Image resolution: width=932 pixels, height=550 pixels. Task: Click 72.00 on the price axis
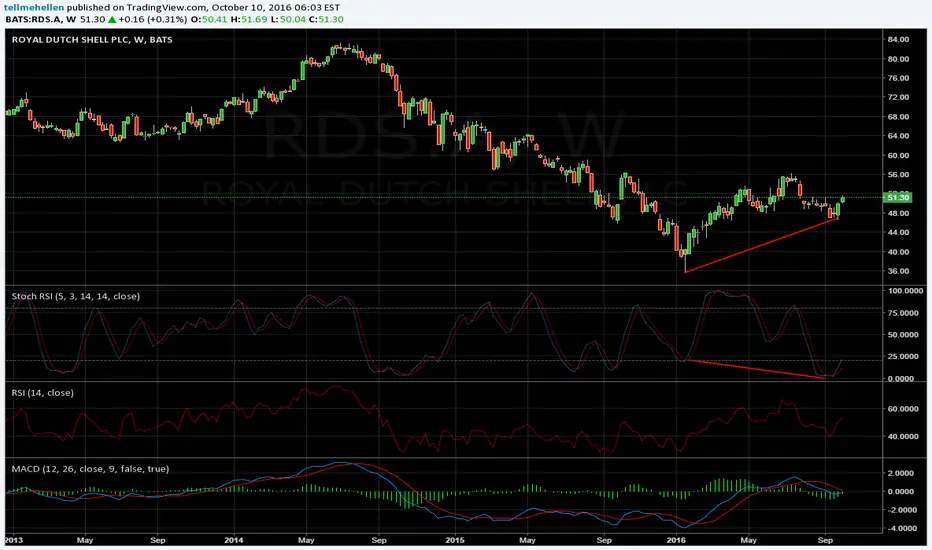(898, 97)
